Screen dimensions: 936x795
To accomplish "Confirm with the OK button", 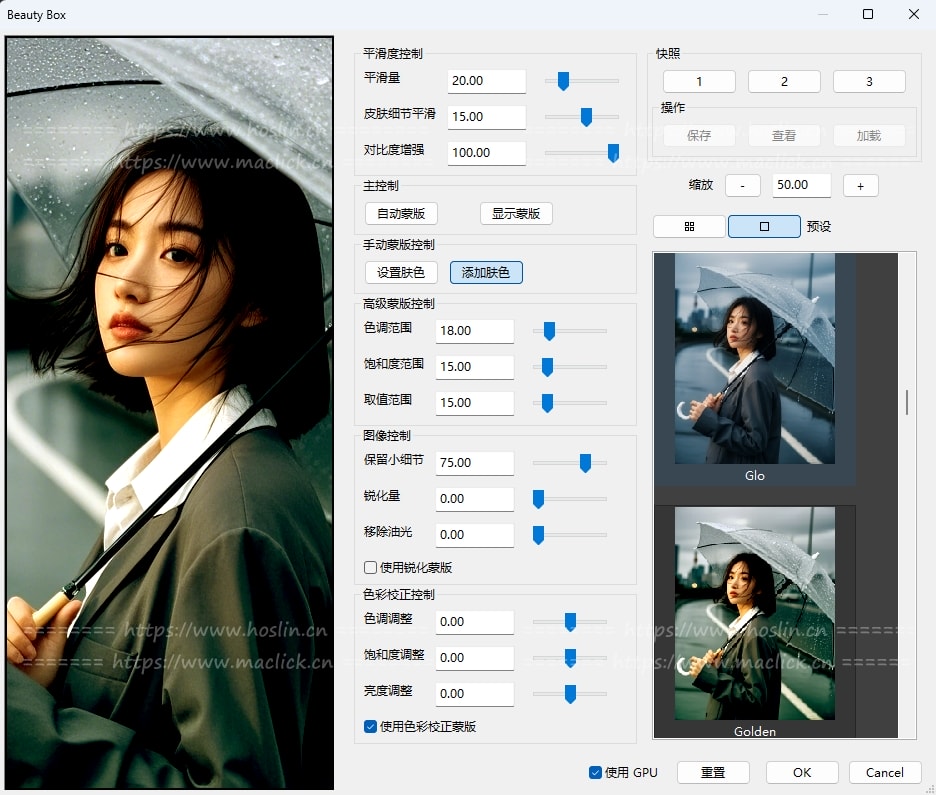I will (802, 772).
